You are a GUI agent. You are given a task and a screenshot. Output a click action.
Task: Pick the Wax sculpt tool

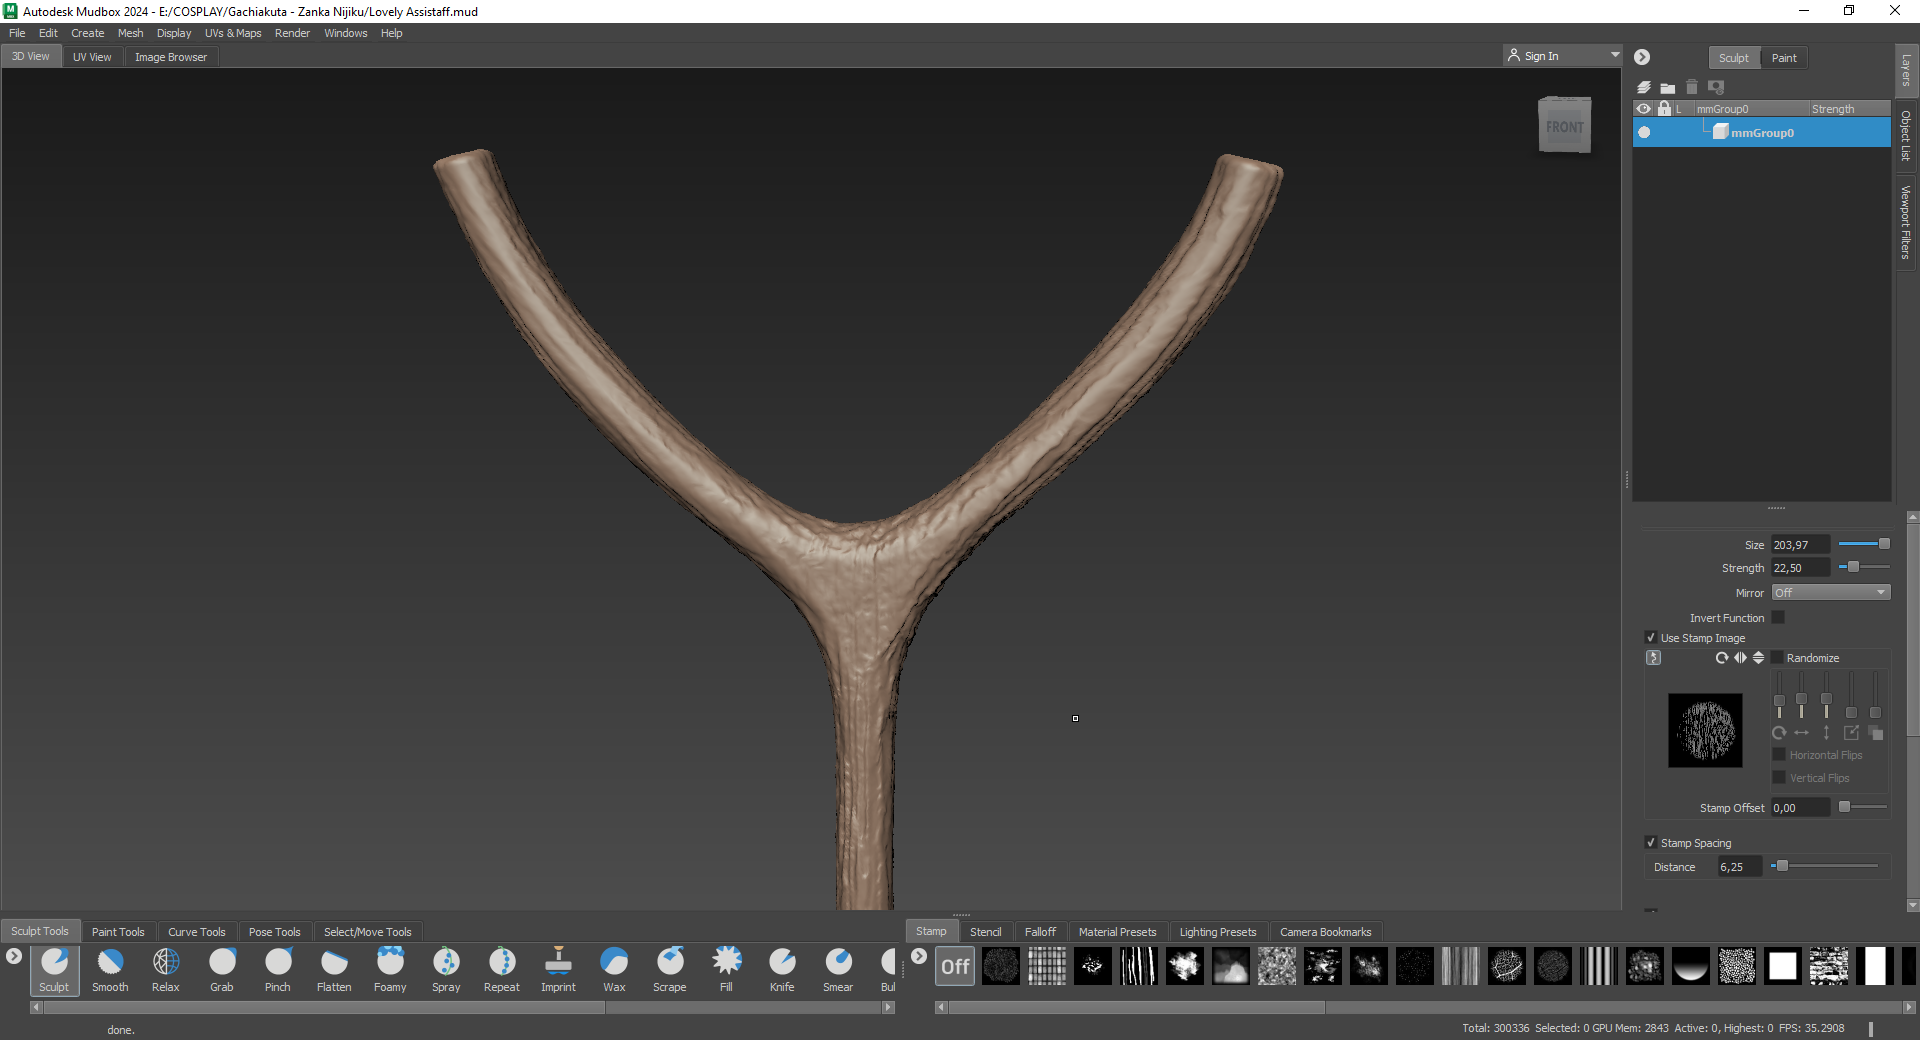click(614, 963)
